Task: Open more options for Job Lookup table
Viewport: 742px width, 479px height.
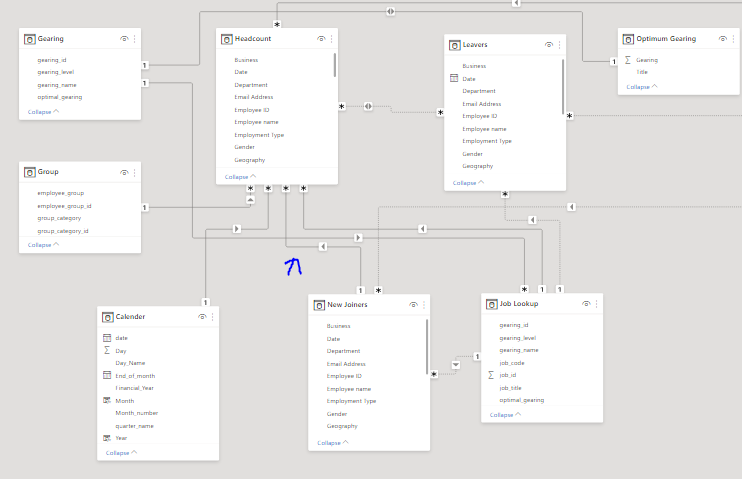Action: click(597, 304)
